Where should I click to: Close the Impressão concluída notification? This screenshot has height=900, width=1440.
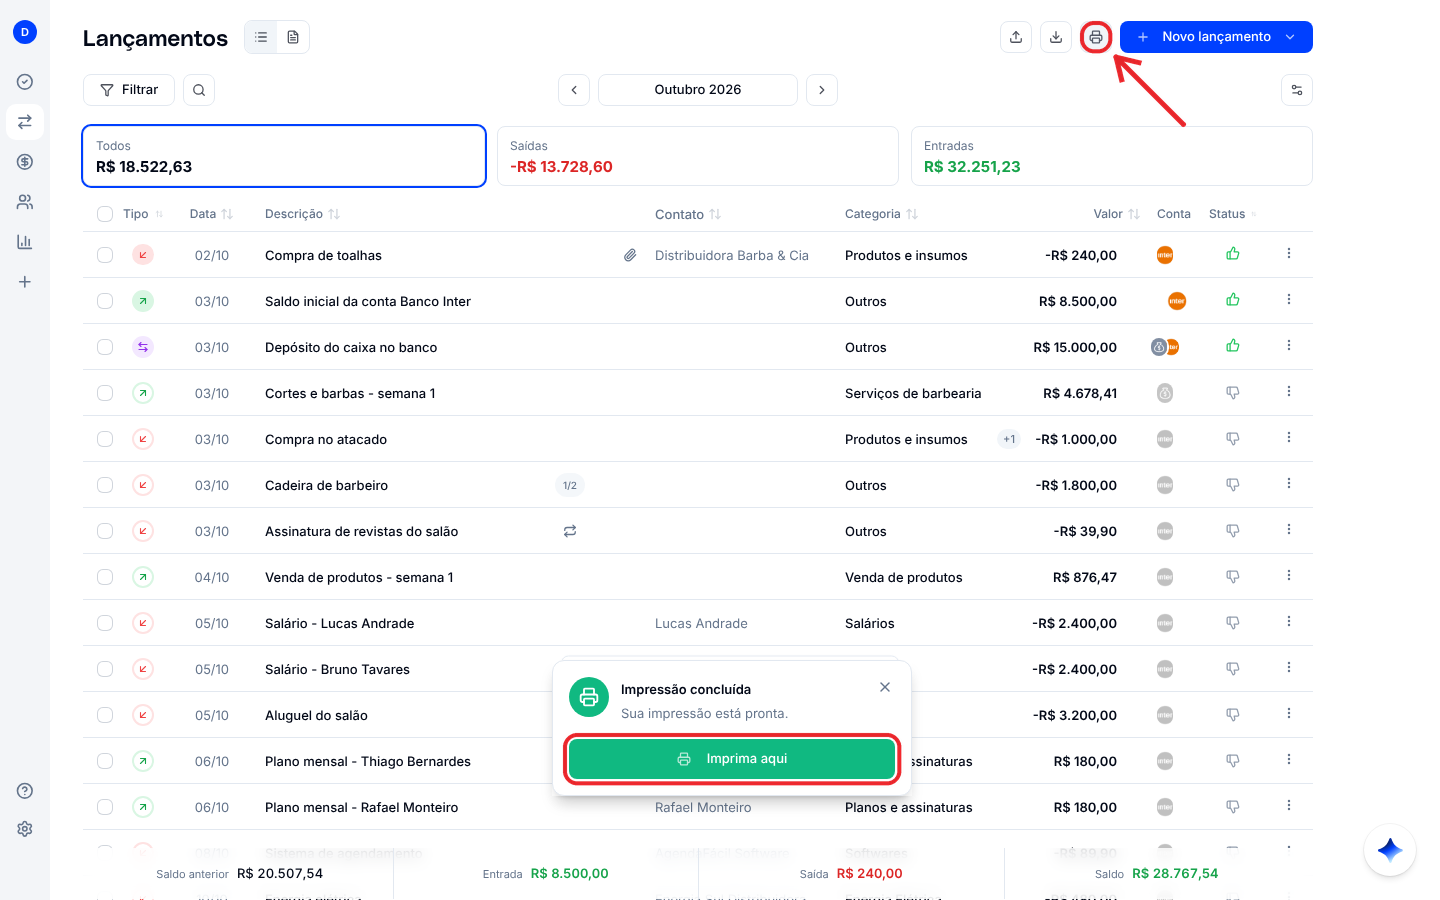tap(885, 687)
